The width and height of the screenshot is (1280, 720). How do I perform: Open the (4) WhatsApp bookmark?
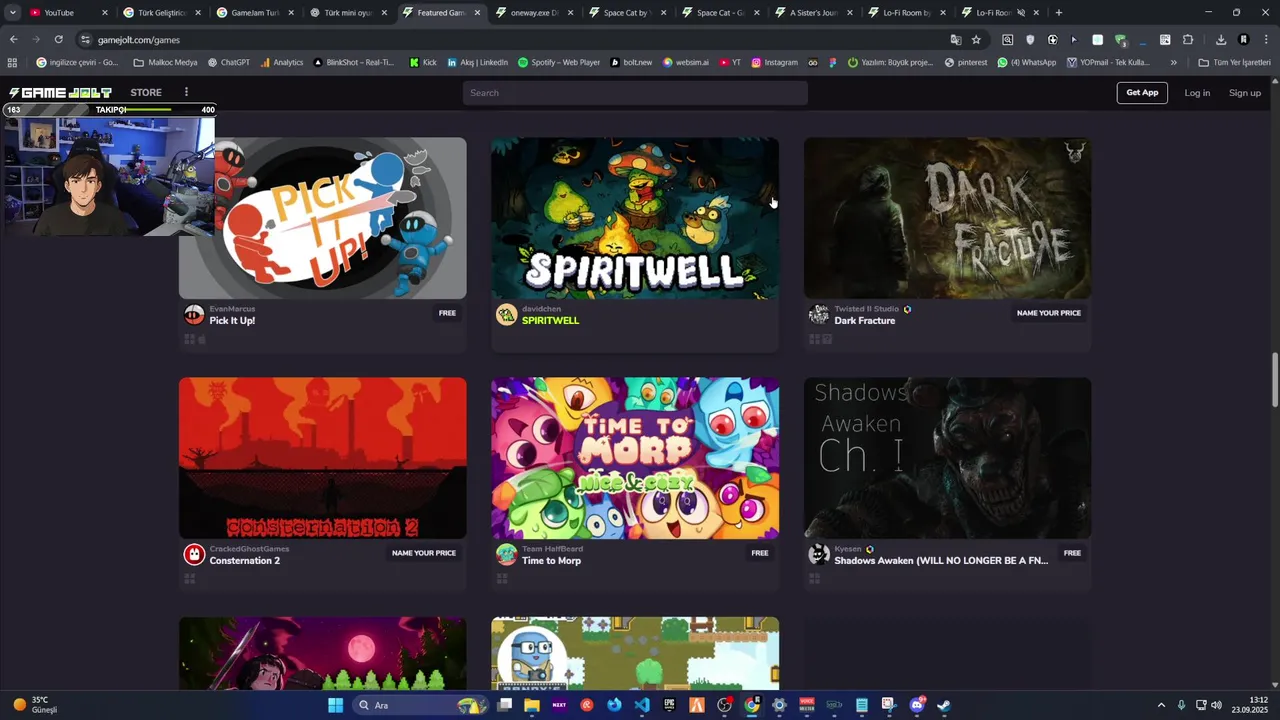pyautogui.click(x=1027, y=62)
